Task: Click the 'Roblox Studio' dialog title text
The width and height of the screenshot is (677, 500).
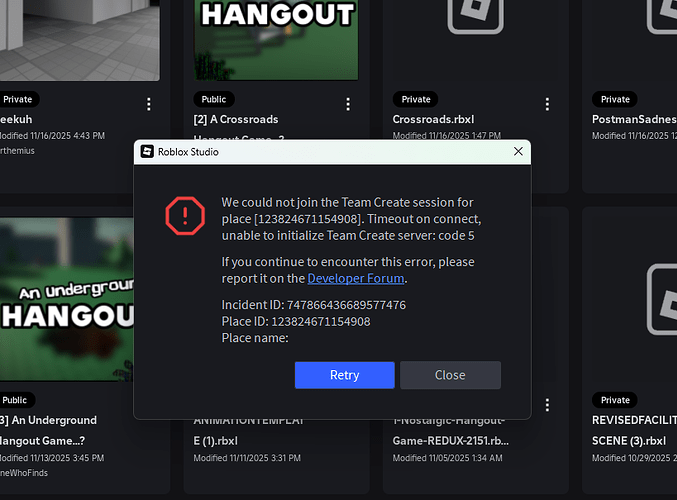Action: pyautogui.click(x=188, y=152)
